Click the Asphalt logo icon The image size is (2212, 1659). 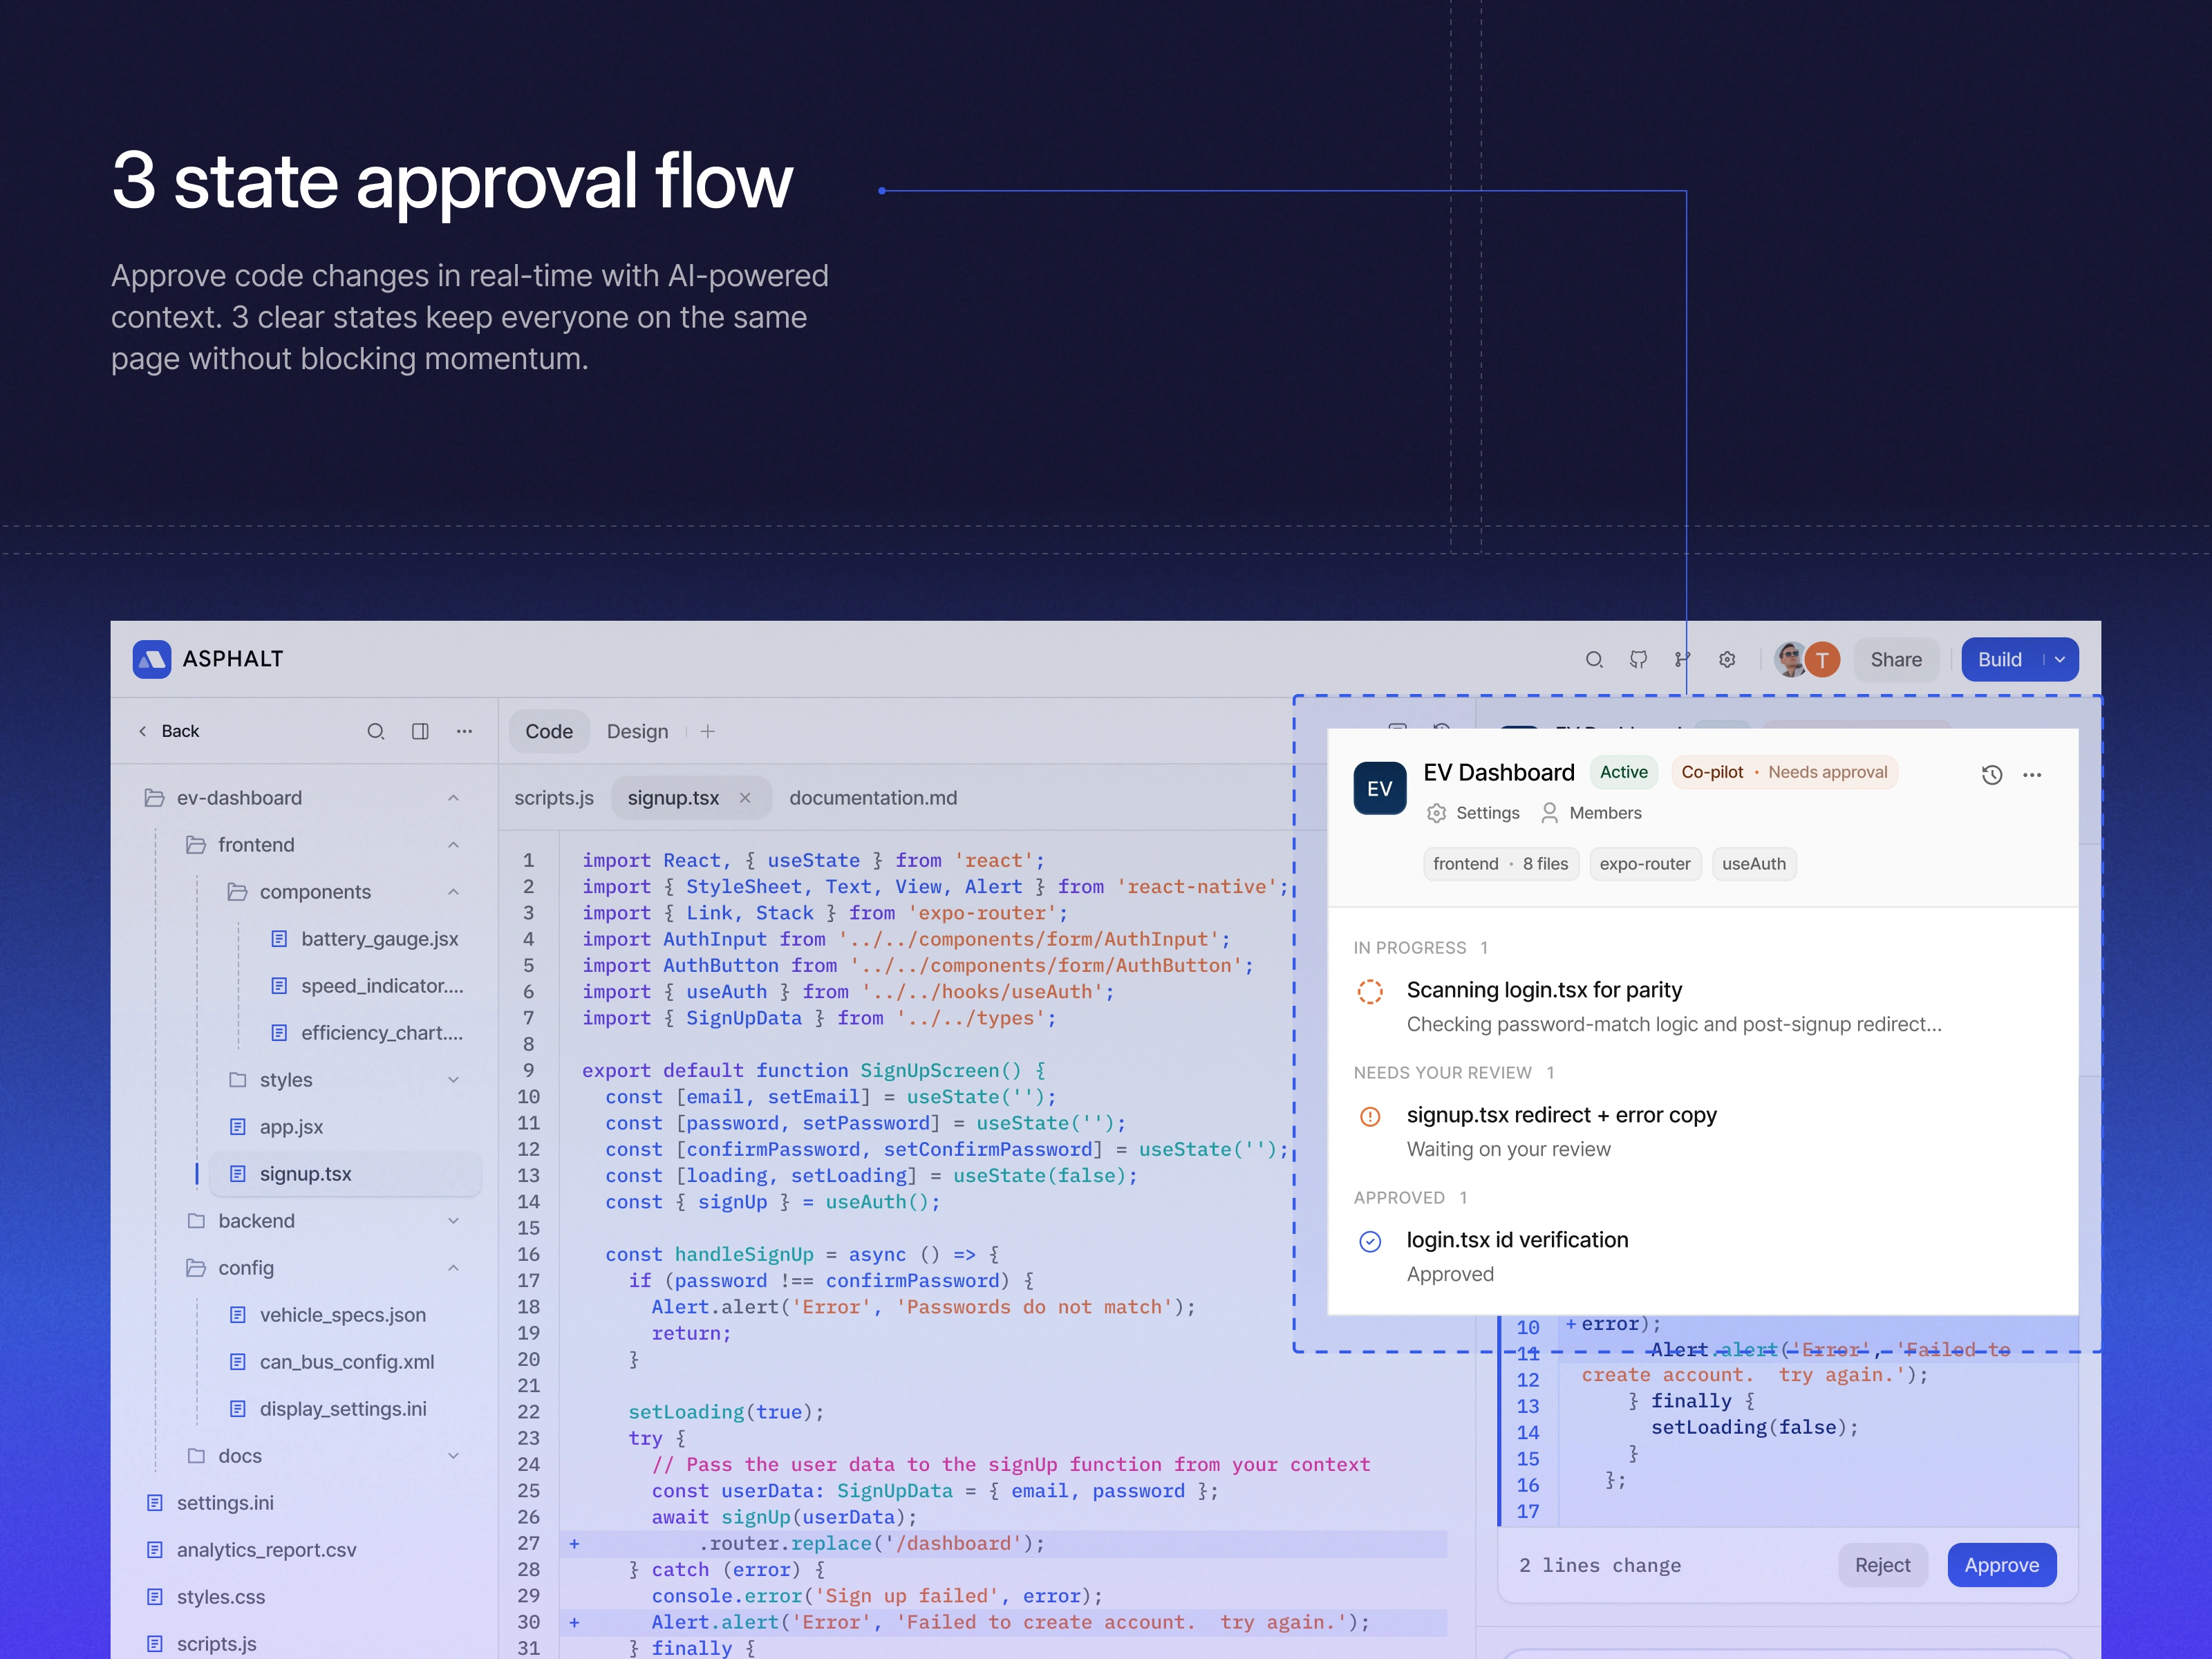[152, 659]
